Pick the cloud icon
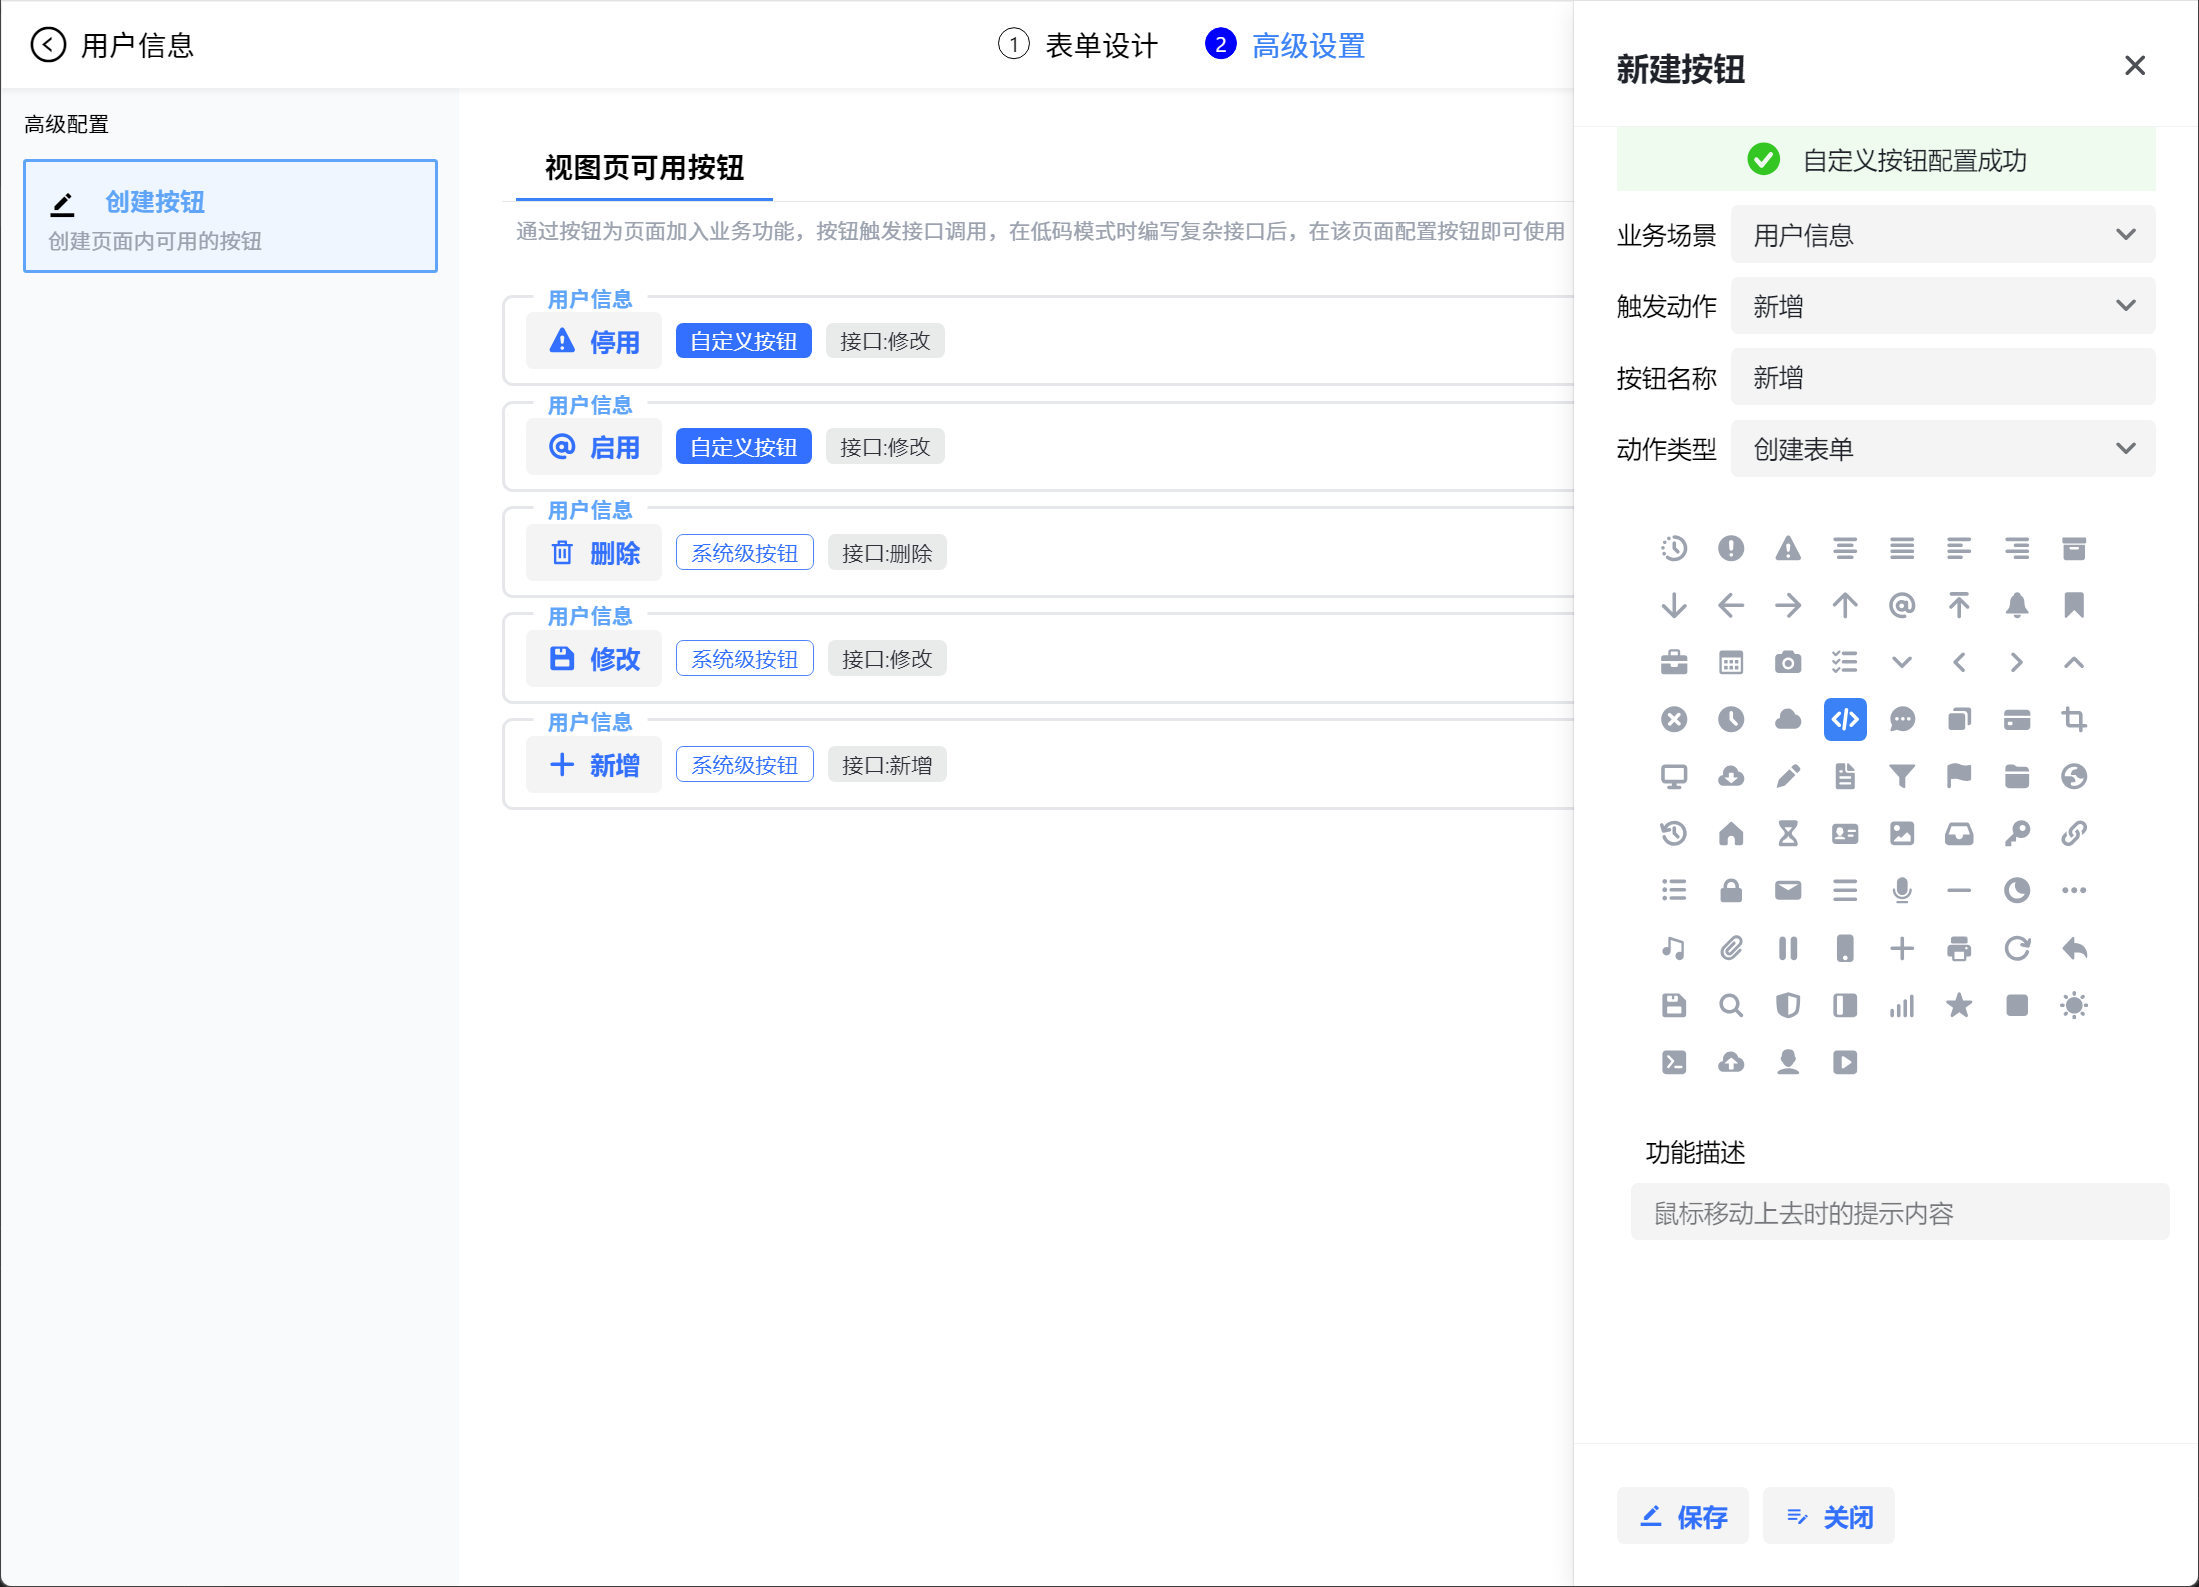 pos(1788,720)
